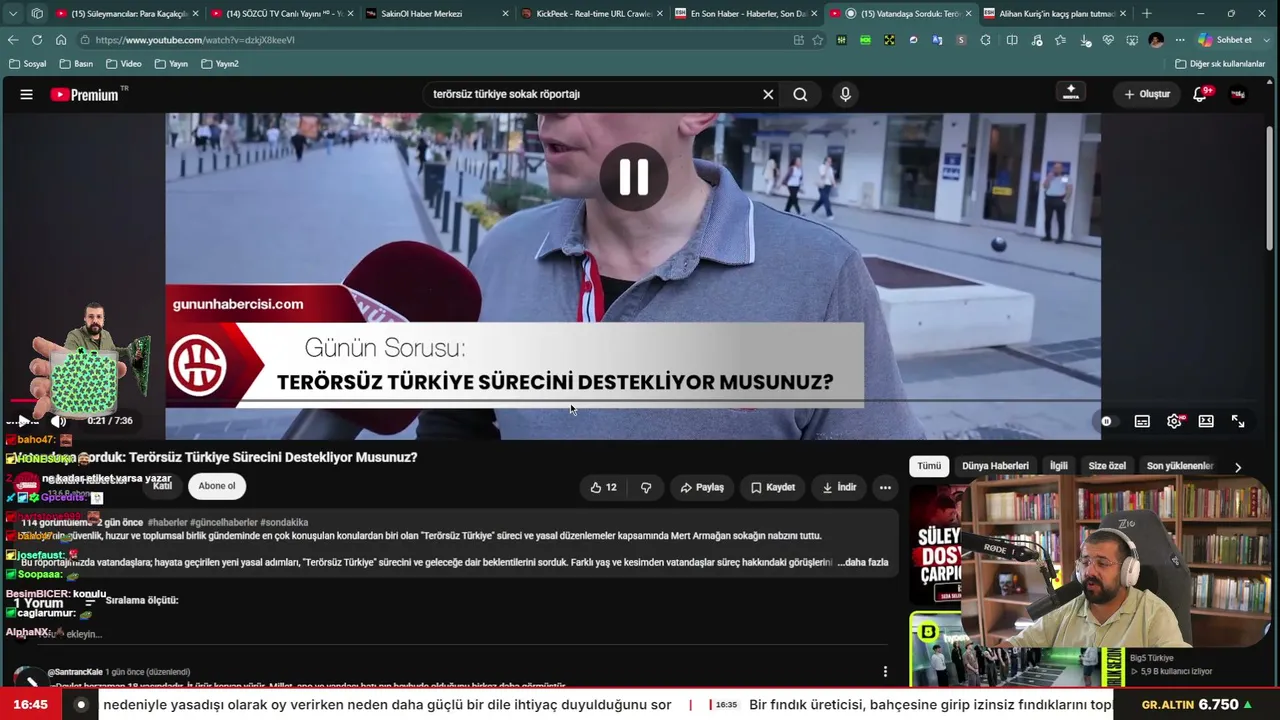Viewport: 1280px width, 720px height.
Task: Start voice search with the microphone
Action: point(845,94)
